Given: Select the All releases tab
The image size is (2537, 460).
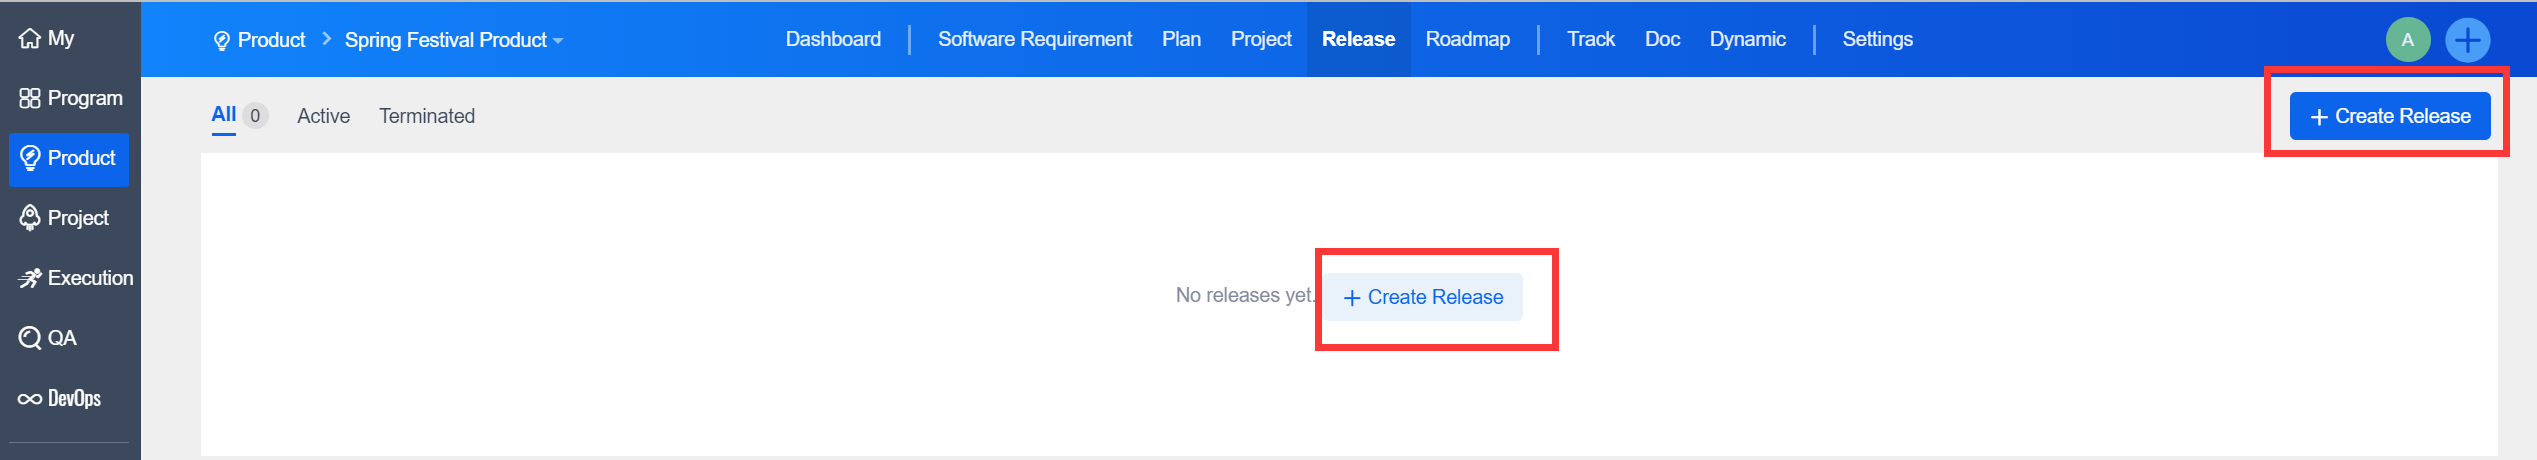Looking at the screenshot, I should (224, 115).
